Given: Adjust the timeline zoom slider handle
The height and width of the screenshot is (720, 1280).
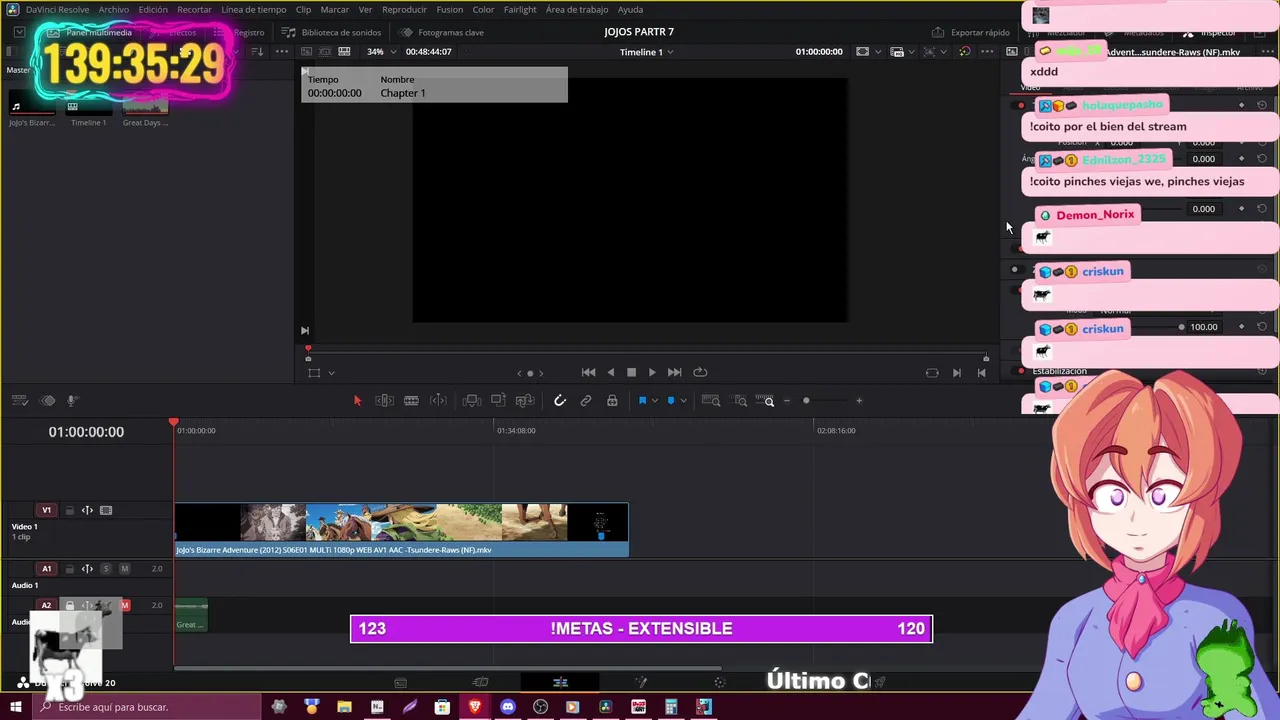Looking at the screenshot, I should click(x=806, y=401).
